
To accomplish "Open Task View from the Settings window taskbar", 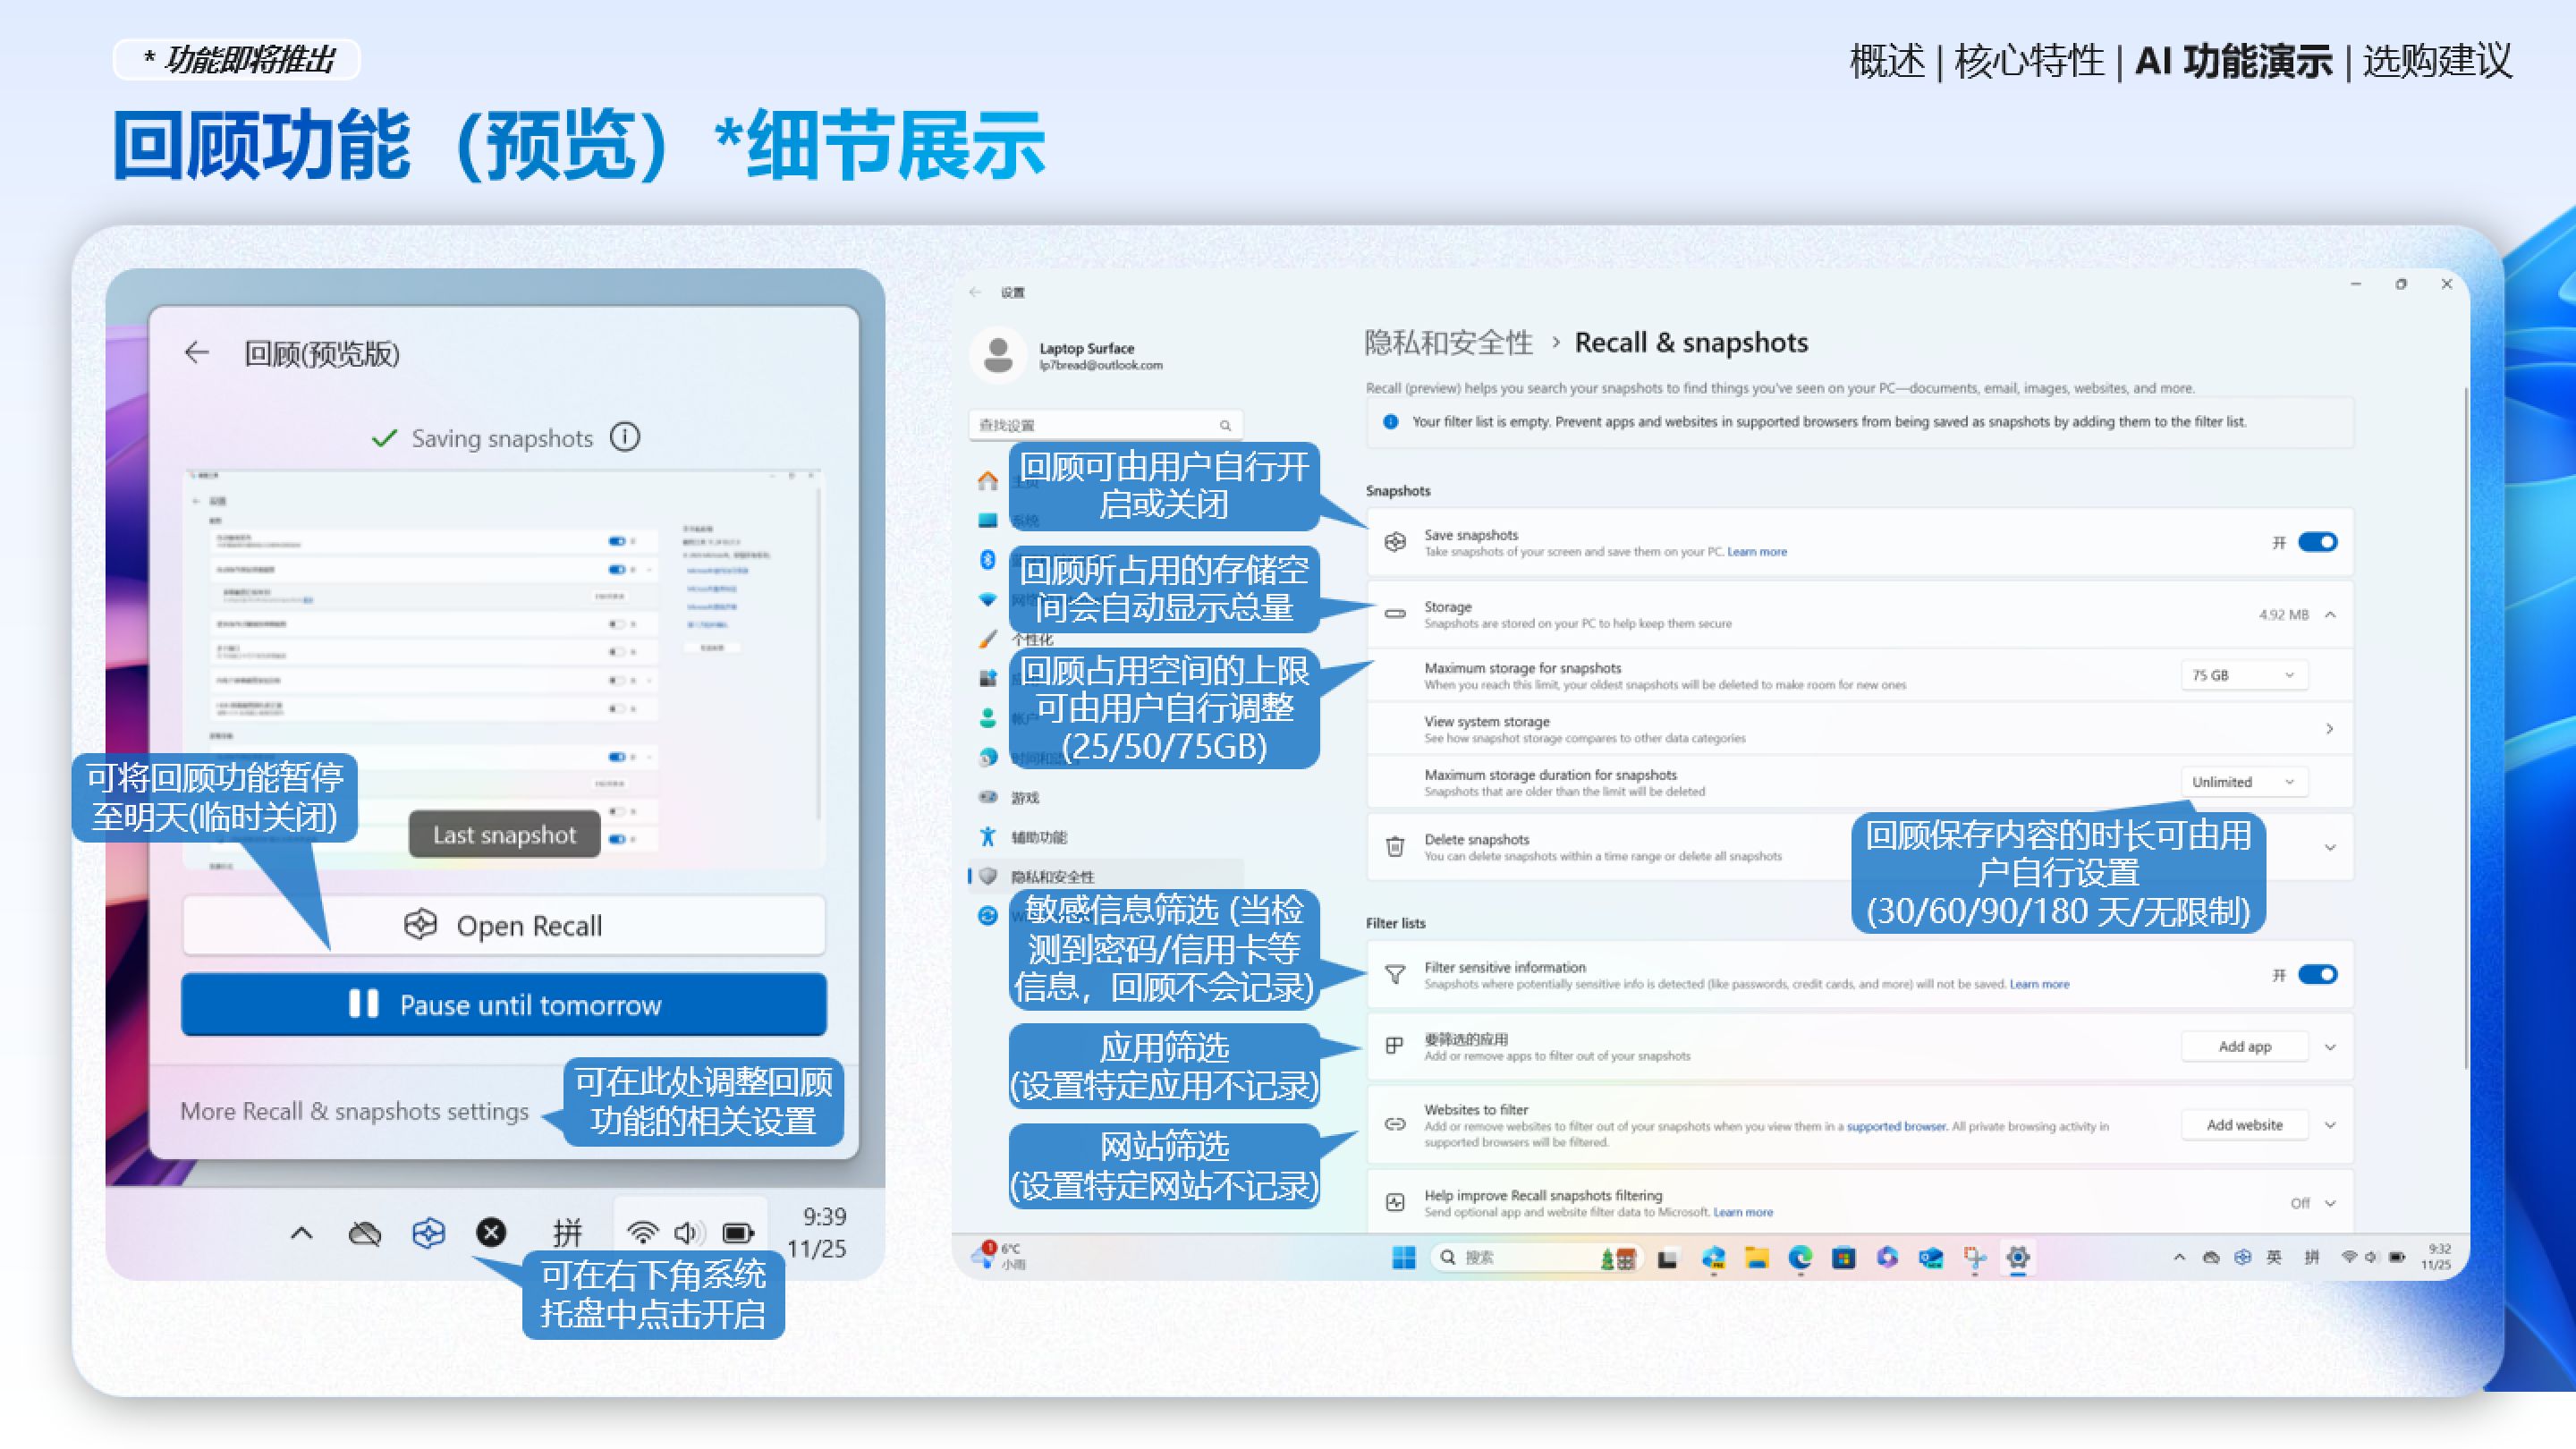I will pos(1667,1258).
